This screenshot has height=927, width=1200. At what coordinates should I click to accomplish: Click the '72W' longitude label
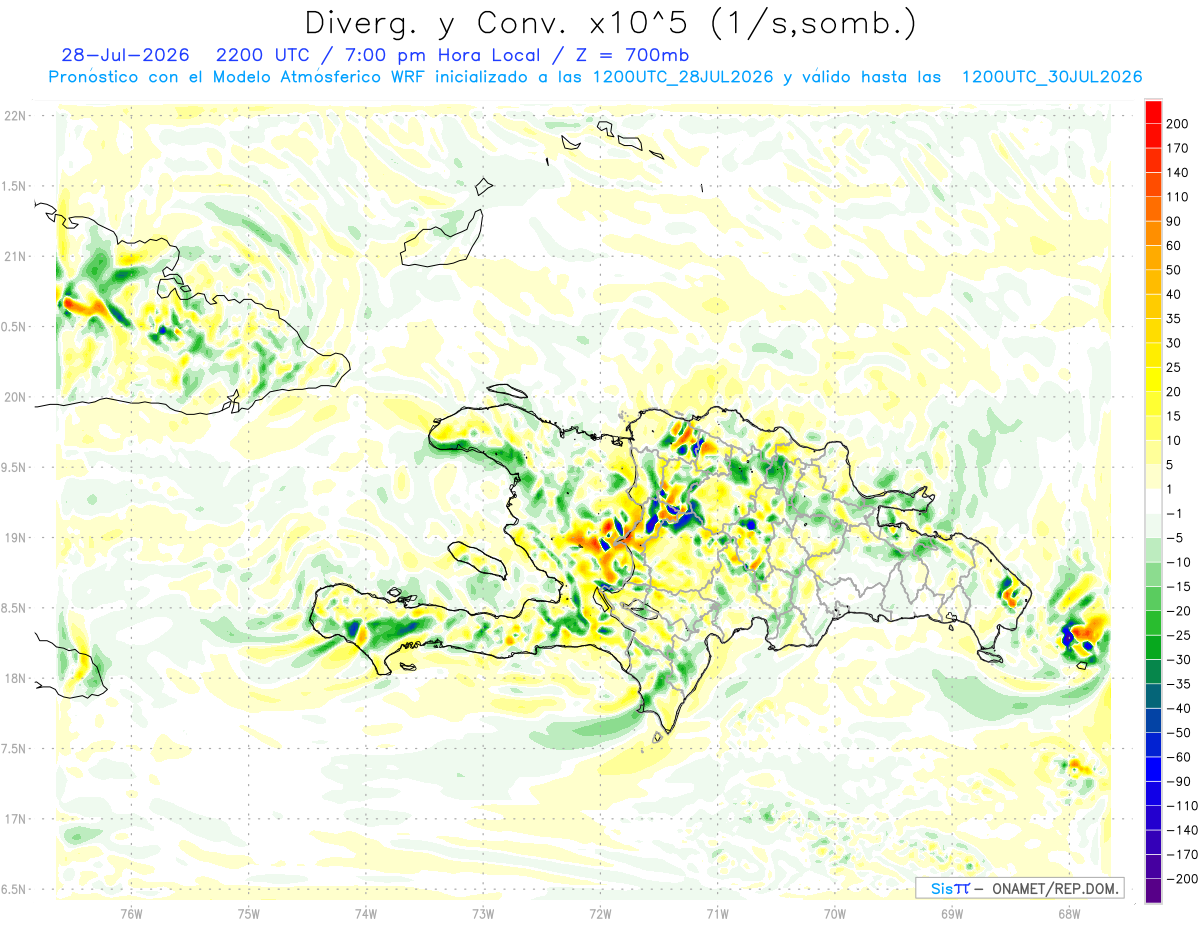click(x=600, y=913)
